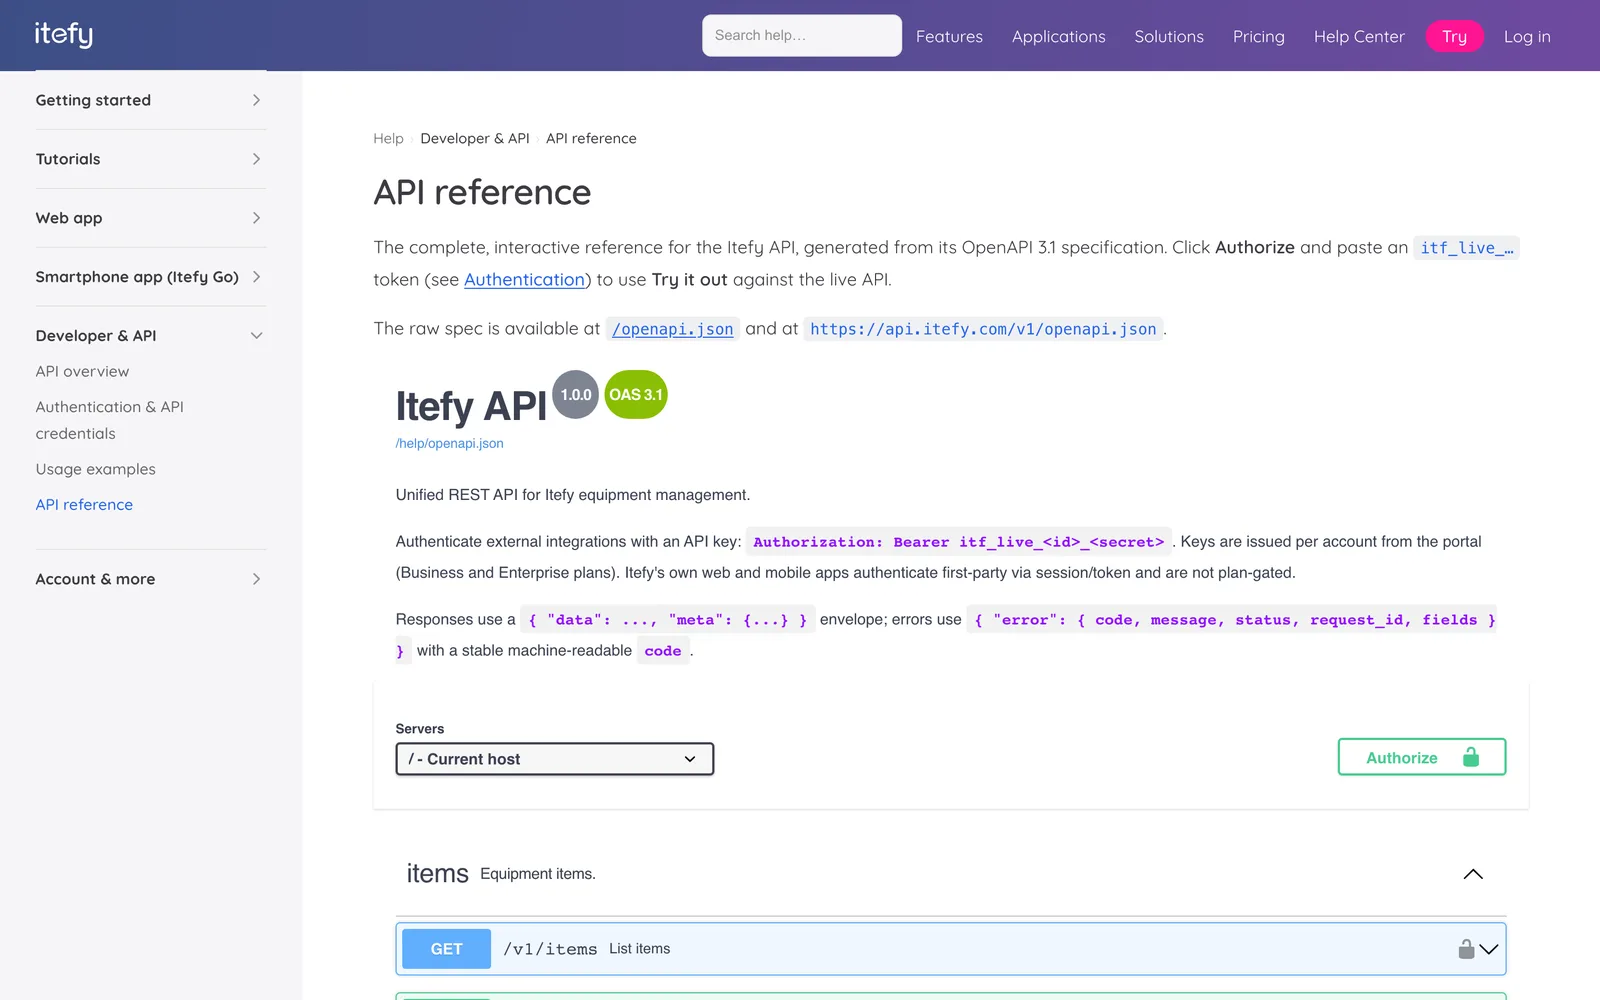Screen dimensions: 1600x1000
Task: Collapse the items tag section chevron
Action: pyautogui.click(x=1473, y=874)
